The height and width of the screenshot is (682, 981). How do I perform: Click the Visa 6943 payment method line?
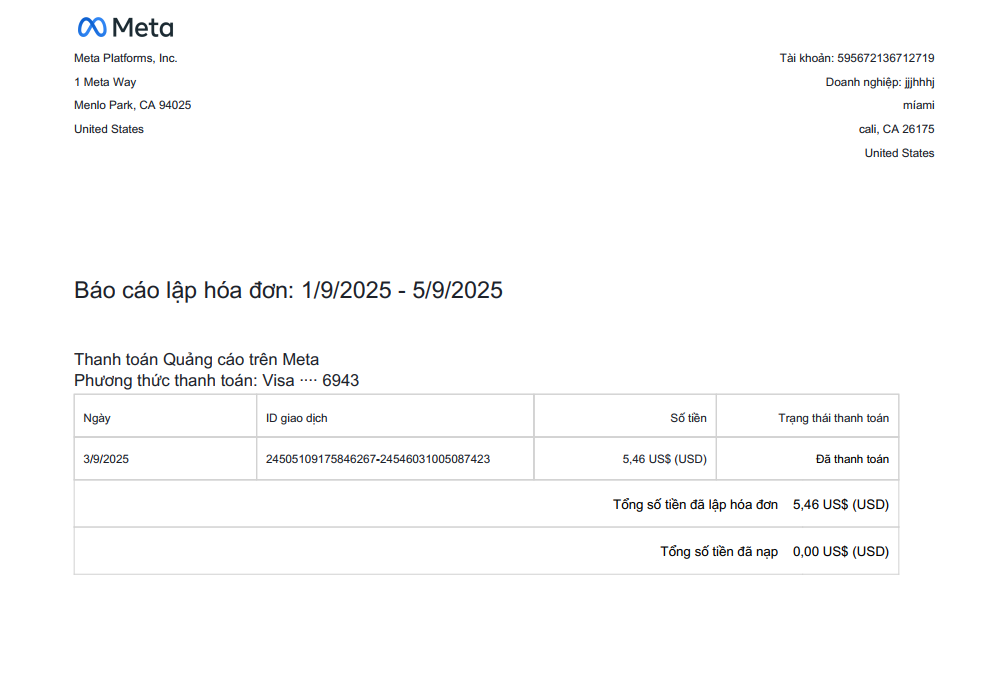click(216, 380)
